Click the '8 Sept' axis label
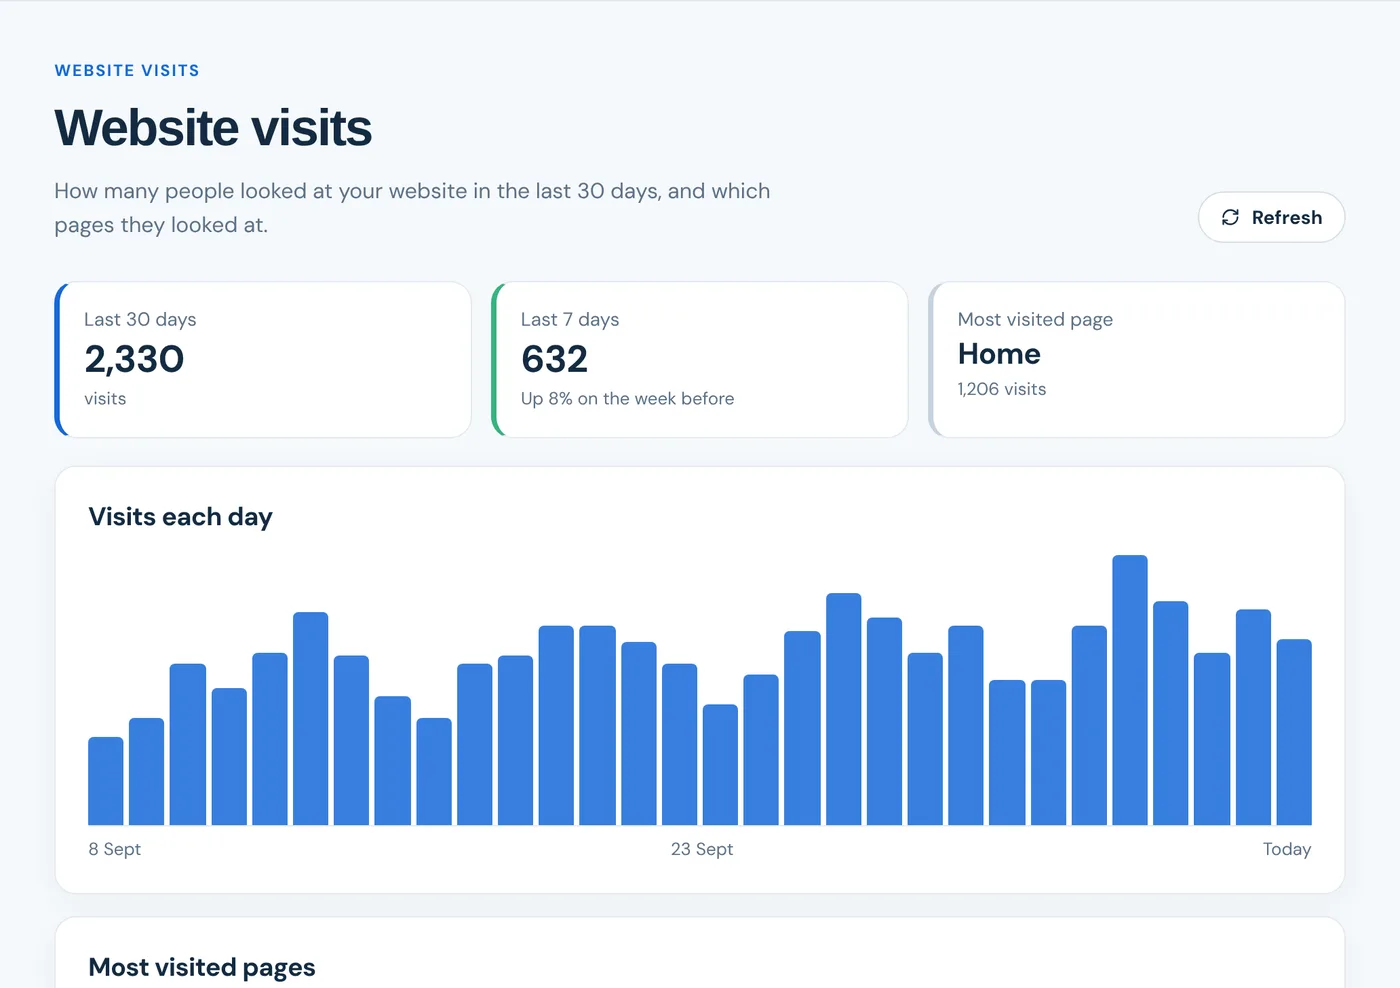 (x=115, y=849)
